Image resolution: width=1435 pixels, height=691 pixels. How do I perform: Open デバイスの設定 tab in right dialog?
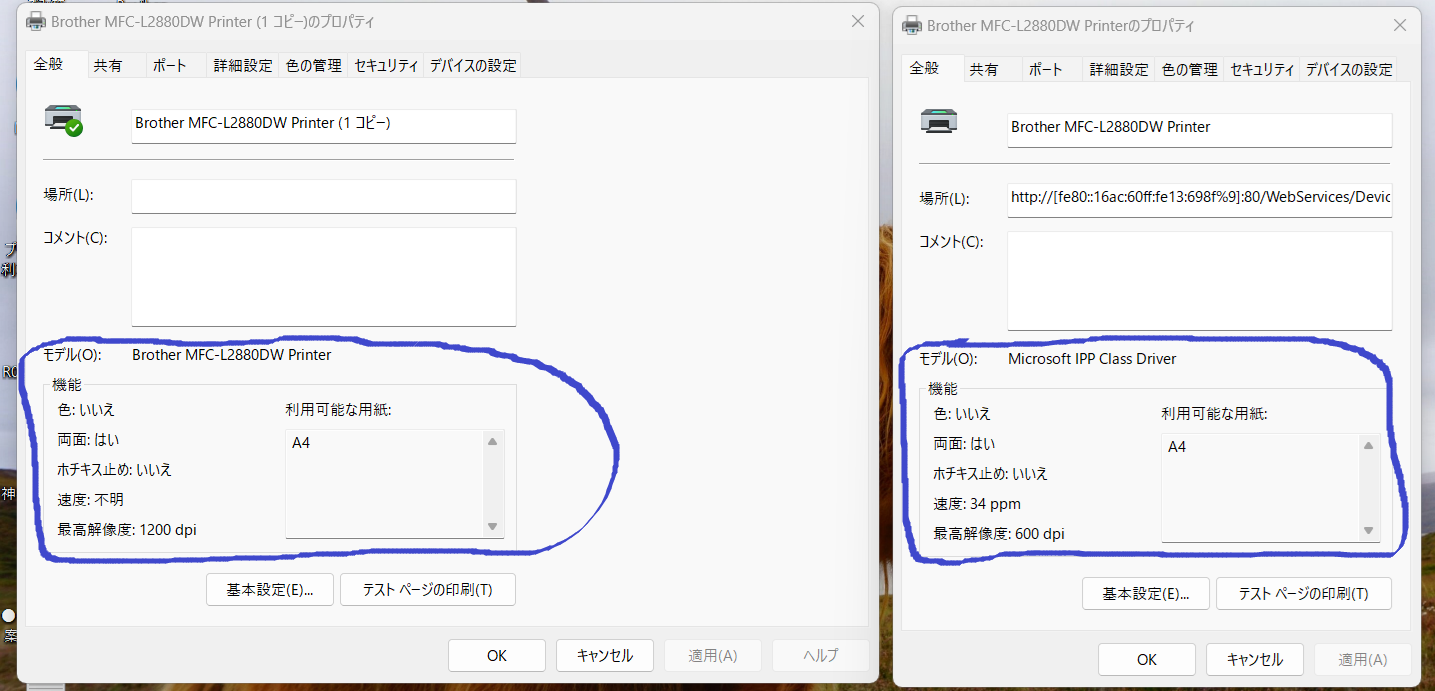point(1348,70)
